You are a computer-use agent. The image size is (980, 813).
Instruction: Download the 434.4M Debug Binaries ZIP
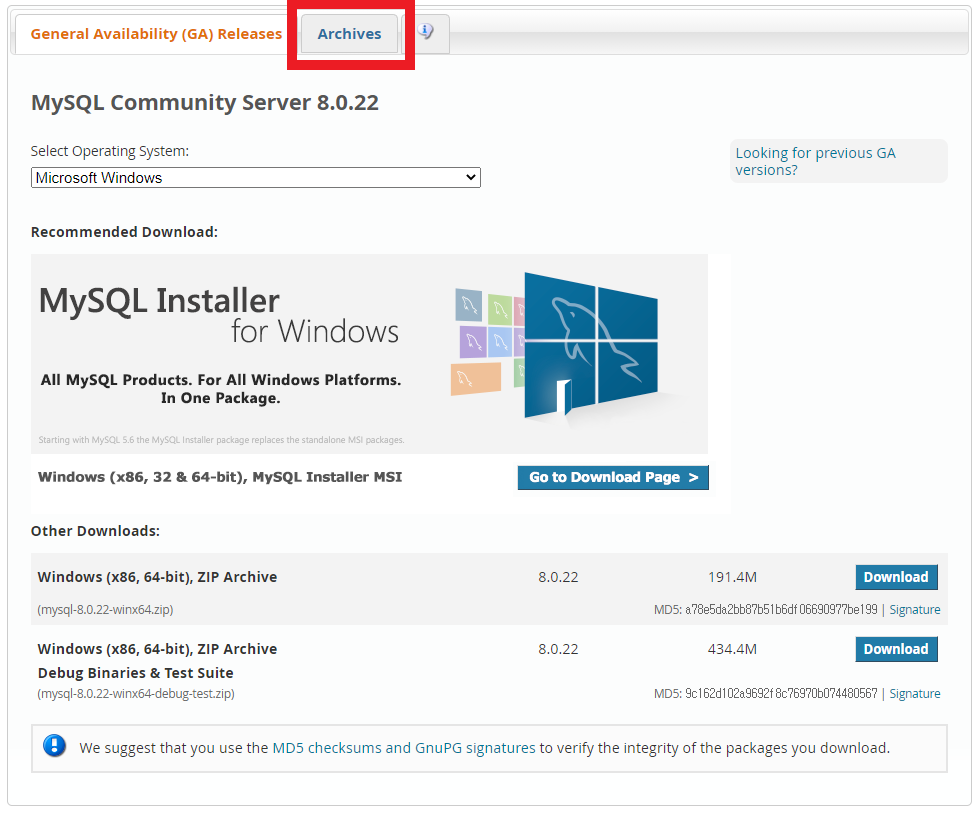point(896,649)
